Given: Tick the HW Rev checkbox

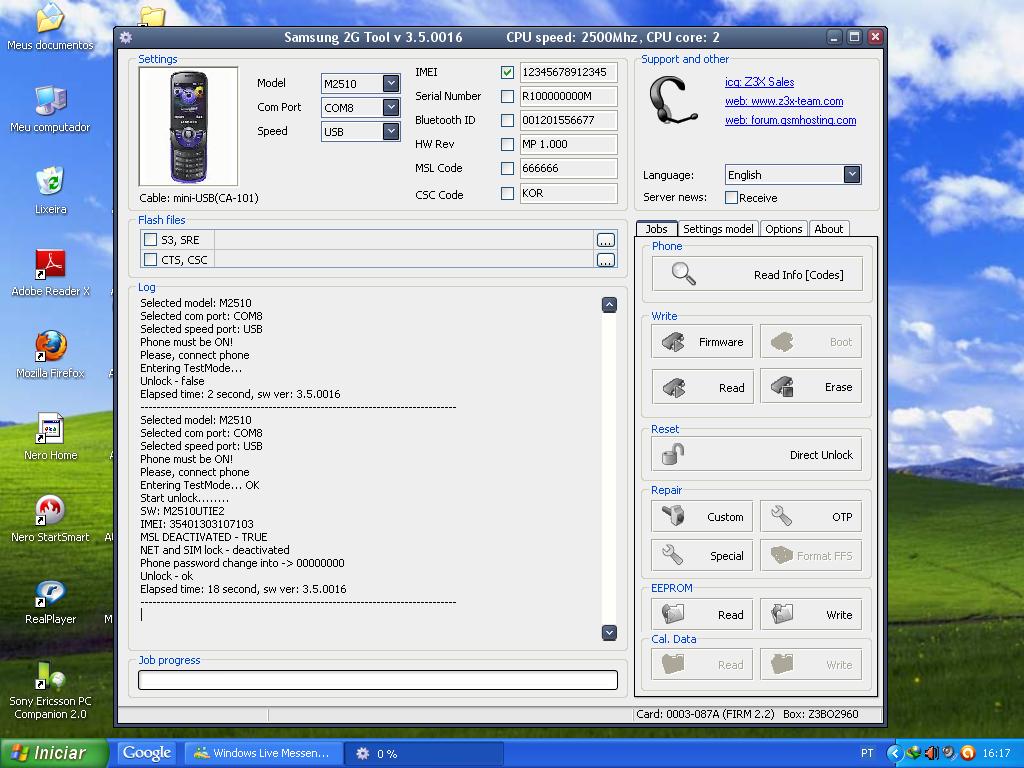Looking at the screenshot, I should coord(507,144).
